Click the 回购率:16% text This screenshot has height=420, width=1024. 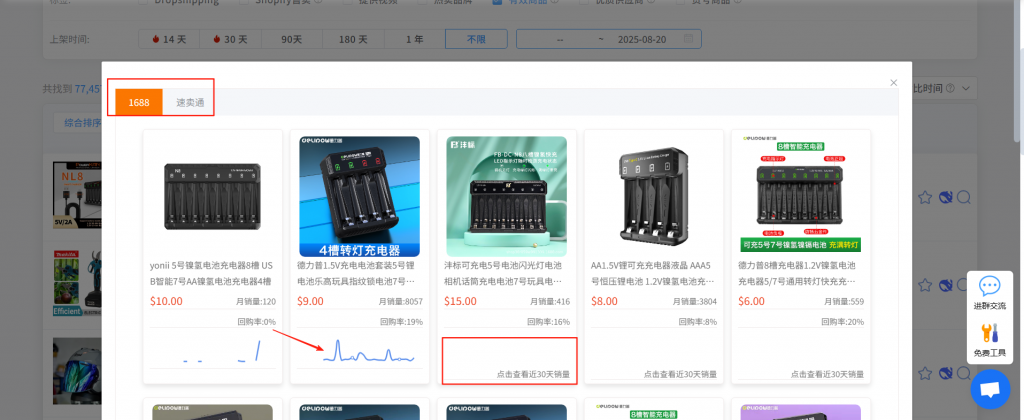[x=549, y=321]
